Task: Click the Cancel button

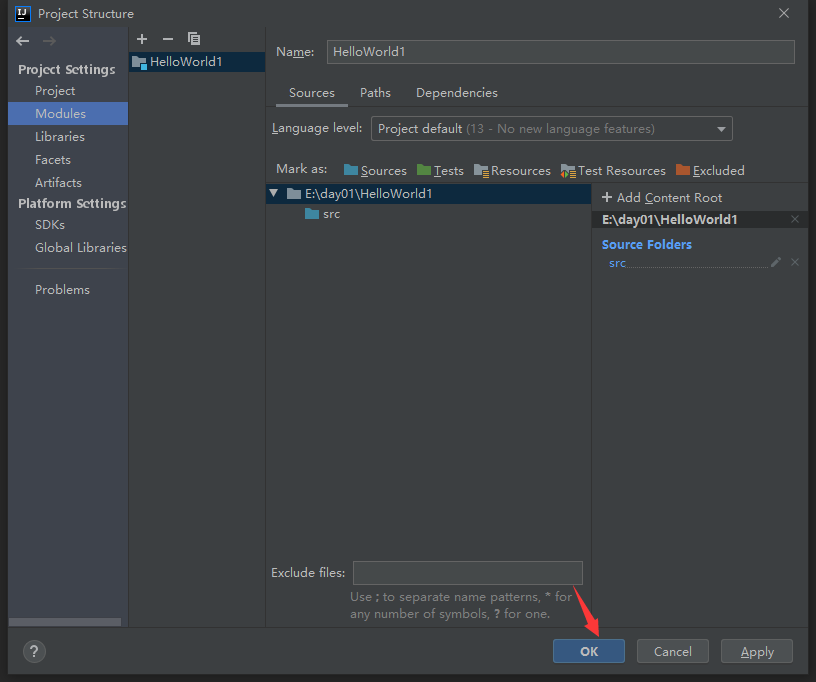Action: coord(672,651)
